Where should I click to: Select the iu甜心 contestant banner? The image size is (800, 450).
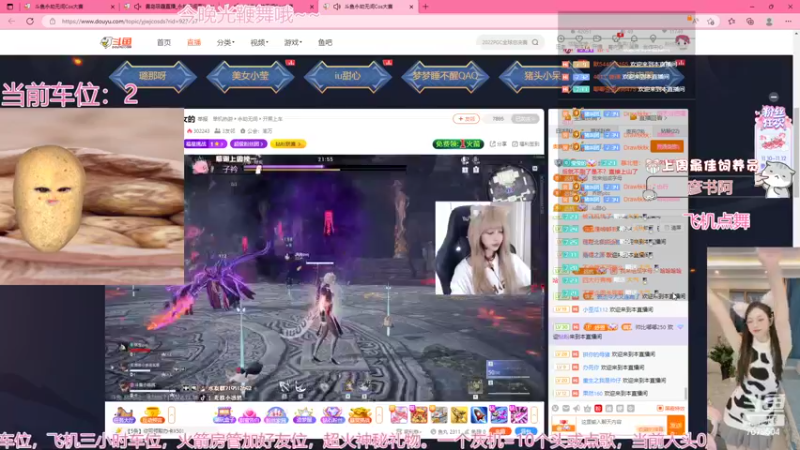tap(347, 76)
